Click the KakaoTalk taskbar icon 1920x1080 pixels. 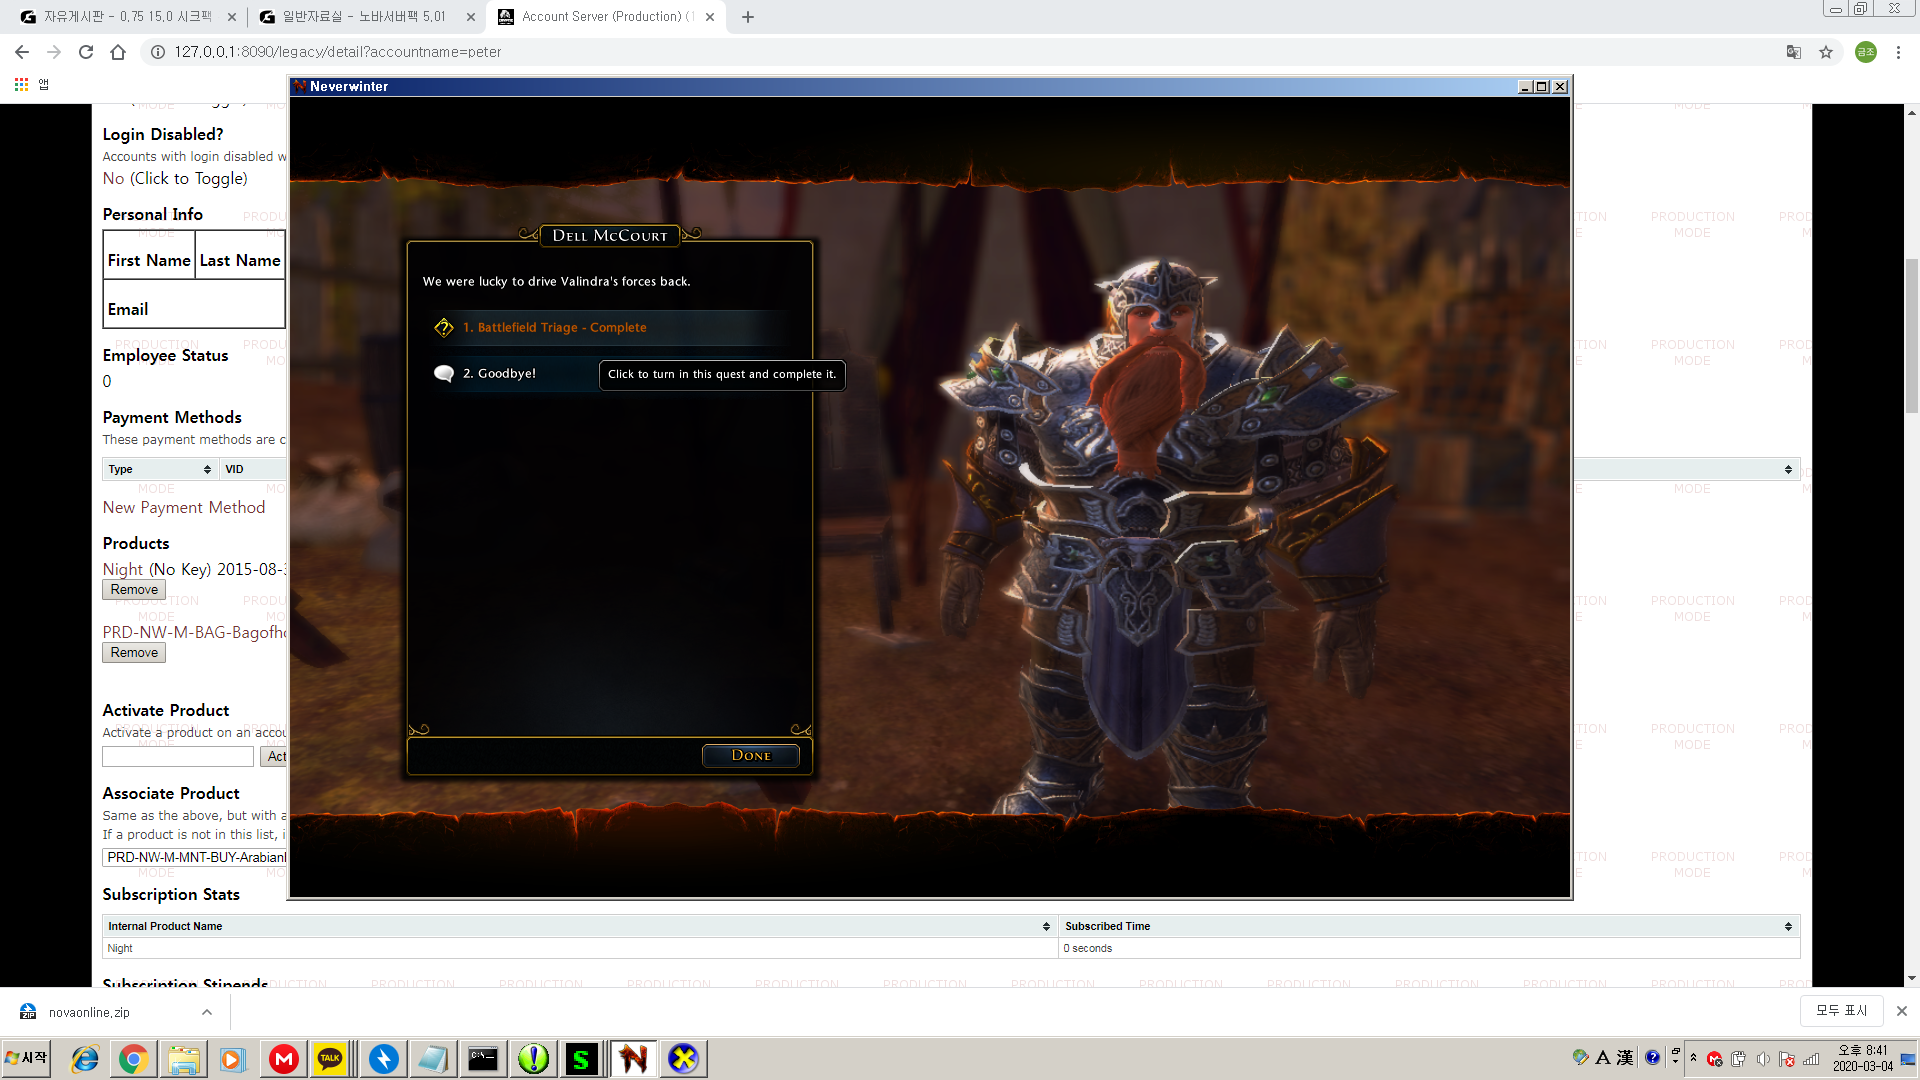coord(330,1058)
